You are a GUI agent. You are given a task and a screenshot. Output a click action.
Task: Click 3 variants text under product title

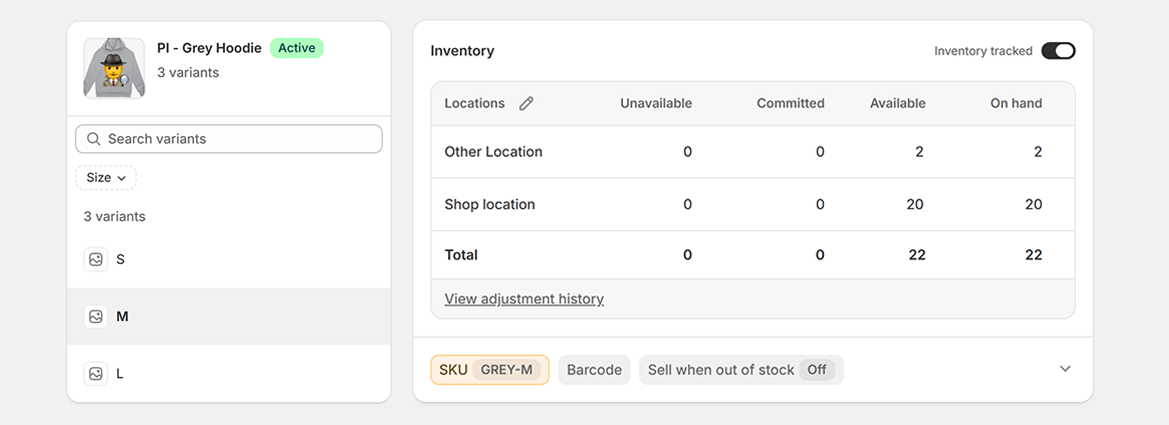(188, 73)
